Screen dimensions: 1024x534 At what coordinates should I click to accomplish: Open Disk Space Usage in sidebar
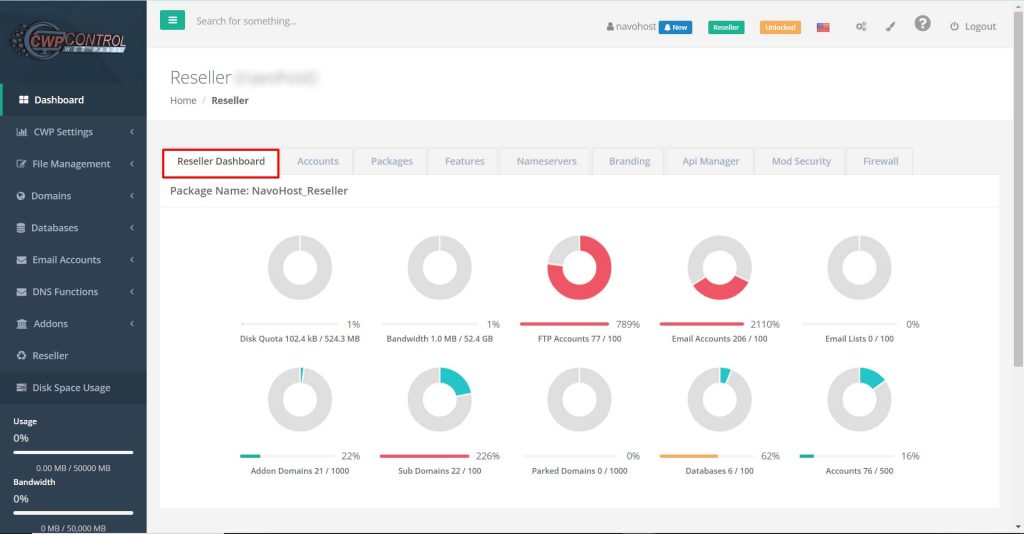click(70, 388)
